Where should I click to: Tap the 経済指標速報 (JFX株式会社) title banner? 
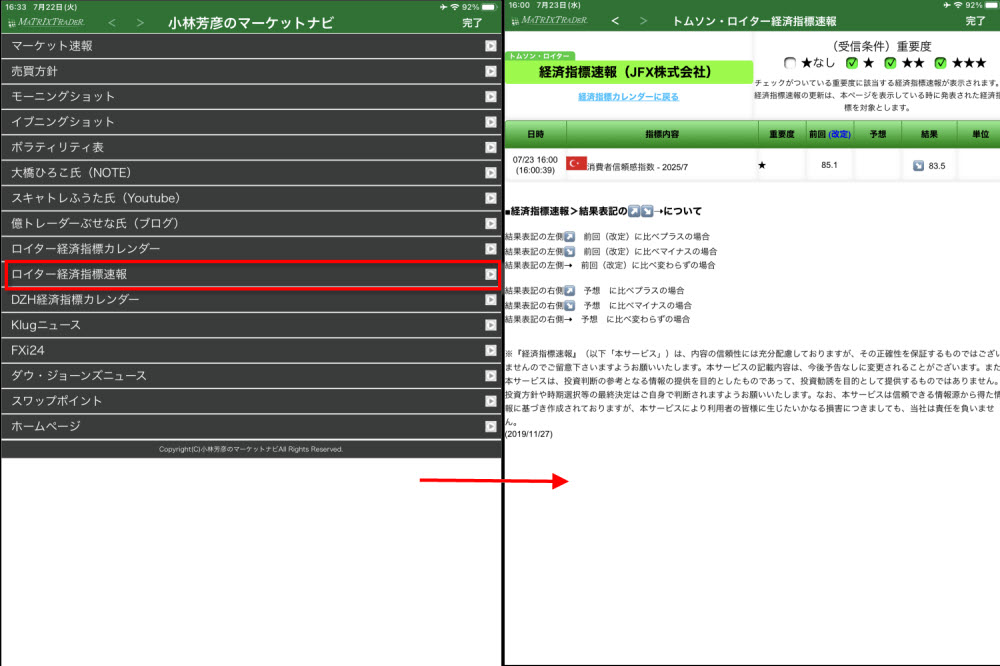[x=629, y=72]
